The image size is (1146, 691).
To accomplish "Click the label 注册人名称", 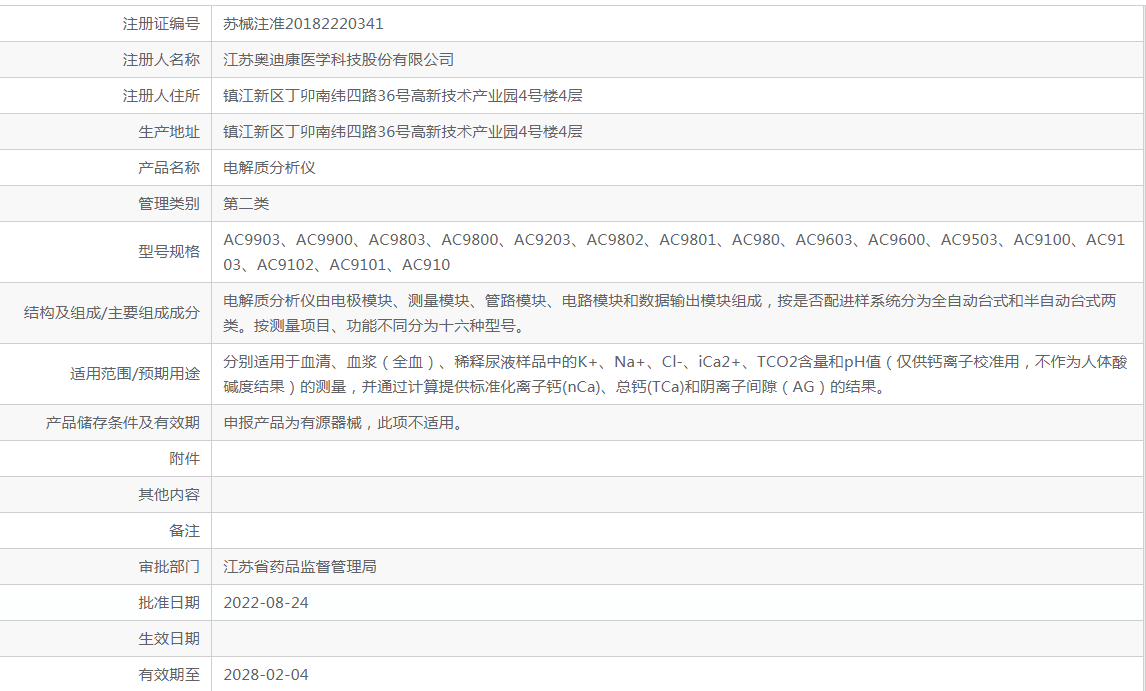I will [161, 59].
